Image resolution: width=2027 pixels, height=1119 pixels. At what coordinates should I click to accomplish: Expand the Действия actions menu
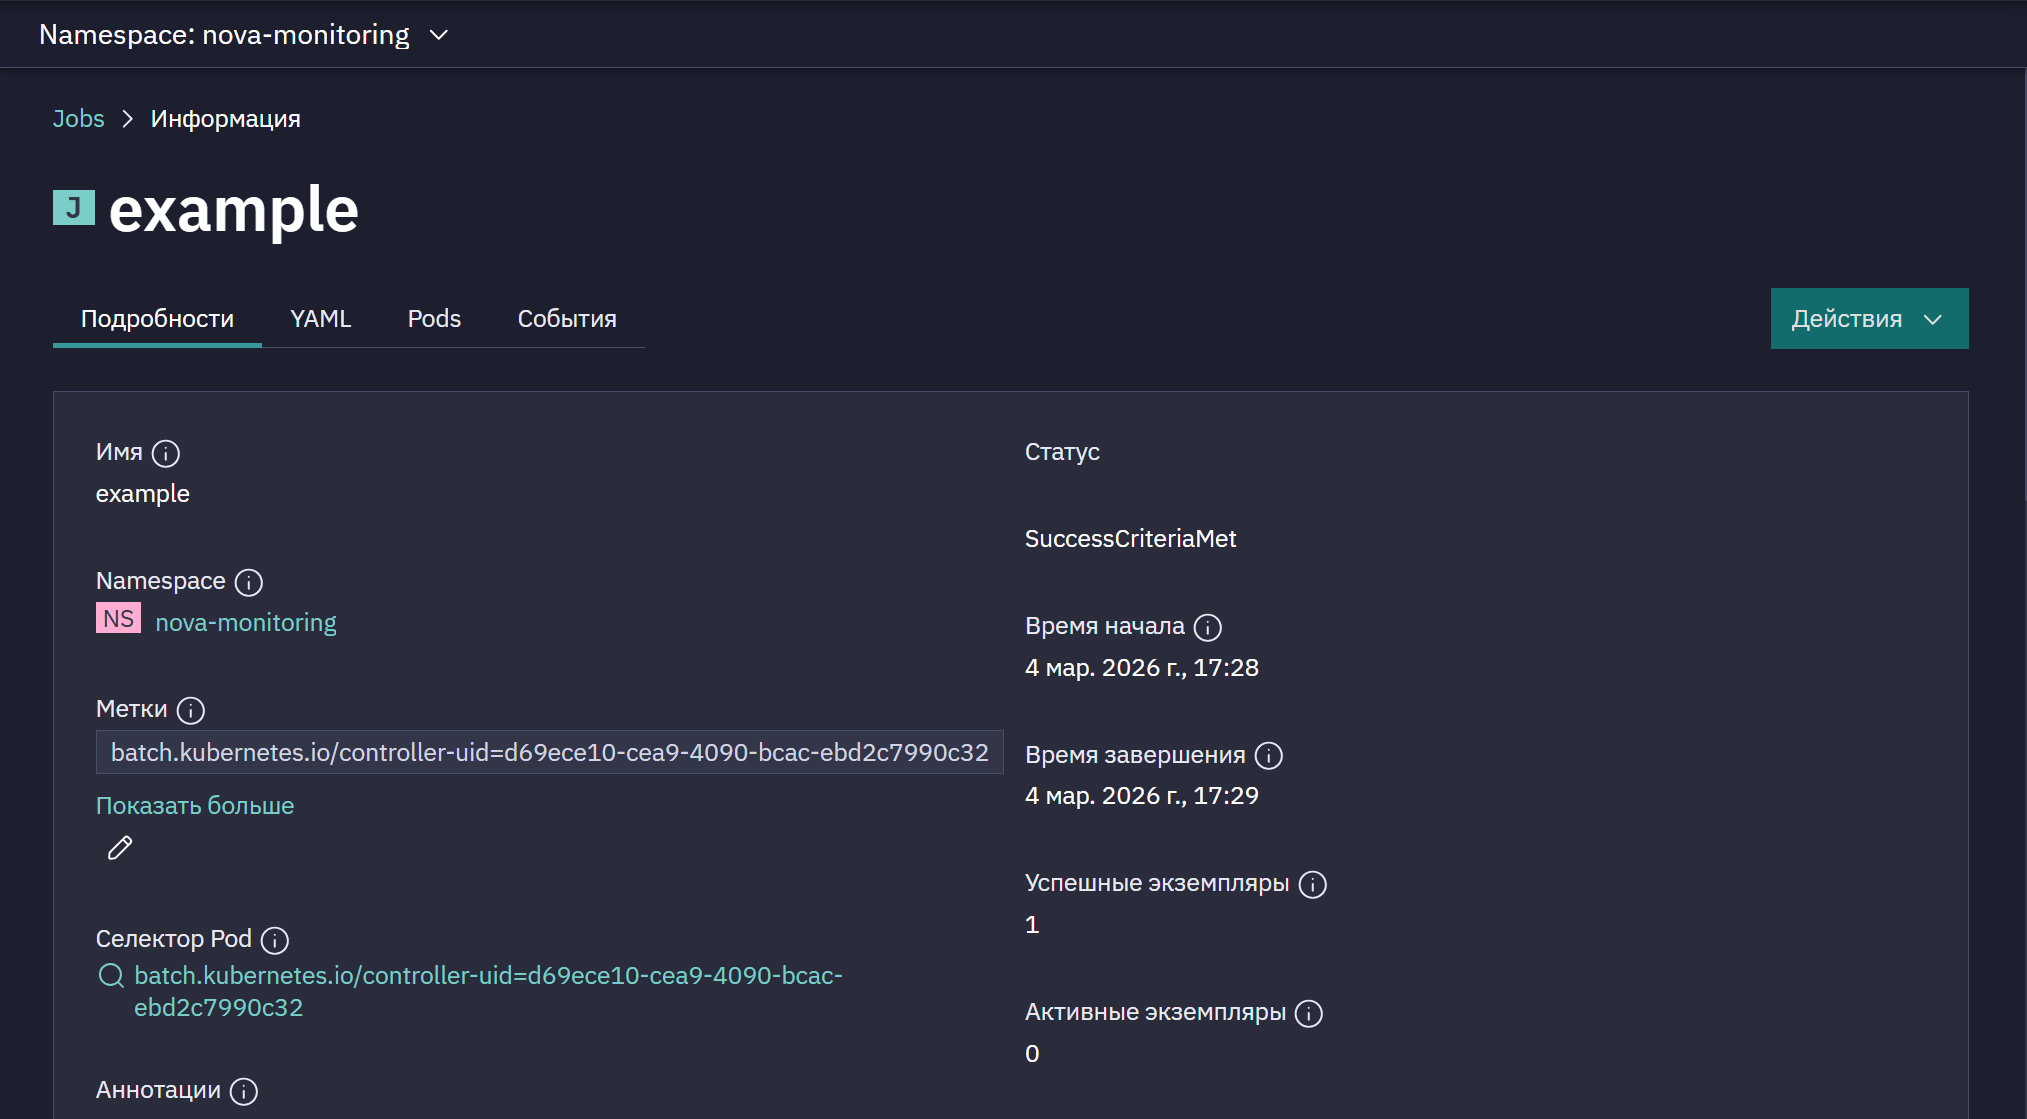(1869, 319)
